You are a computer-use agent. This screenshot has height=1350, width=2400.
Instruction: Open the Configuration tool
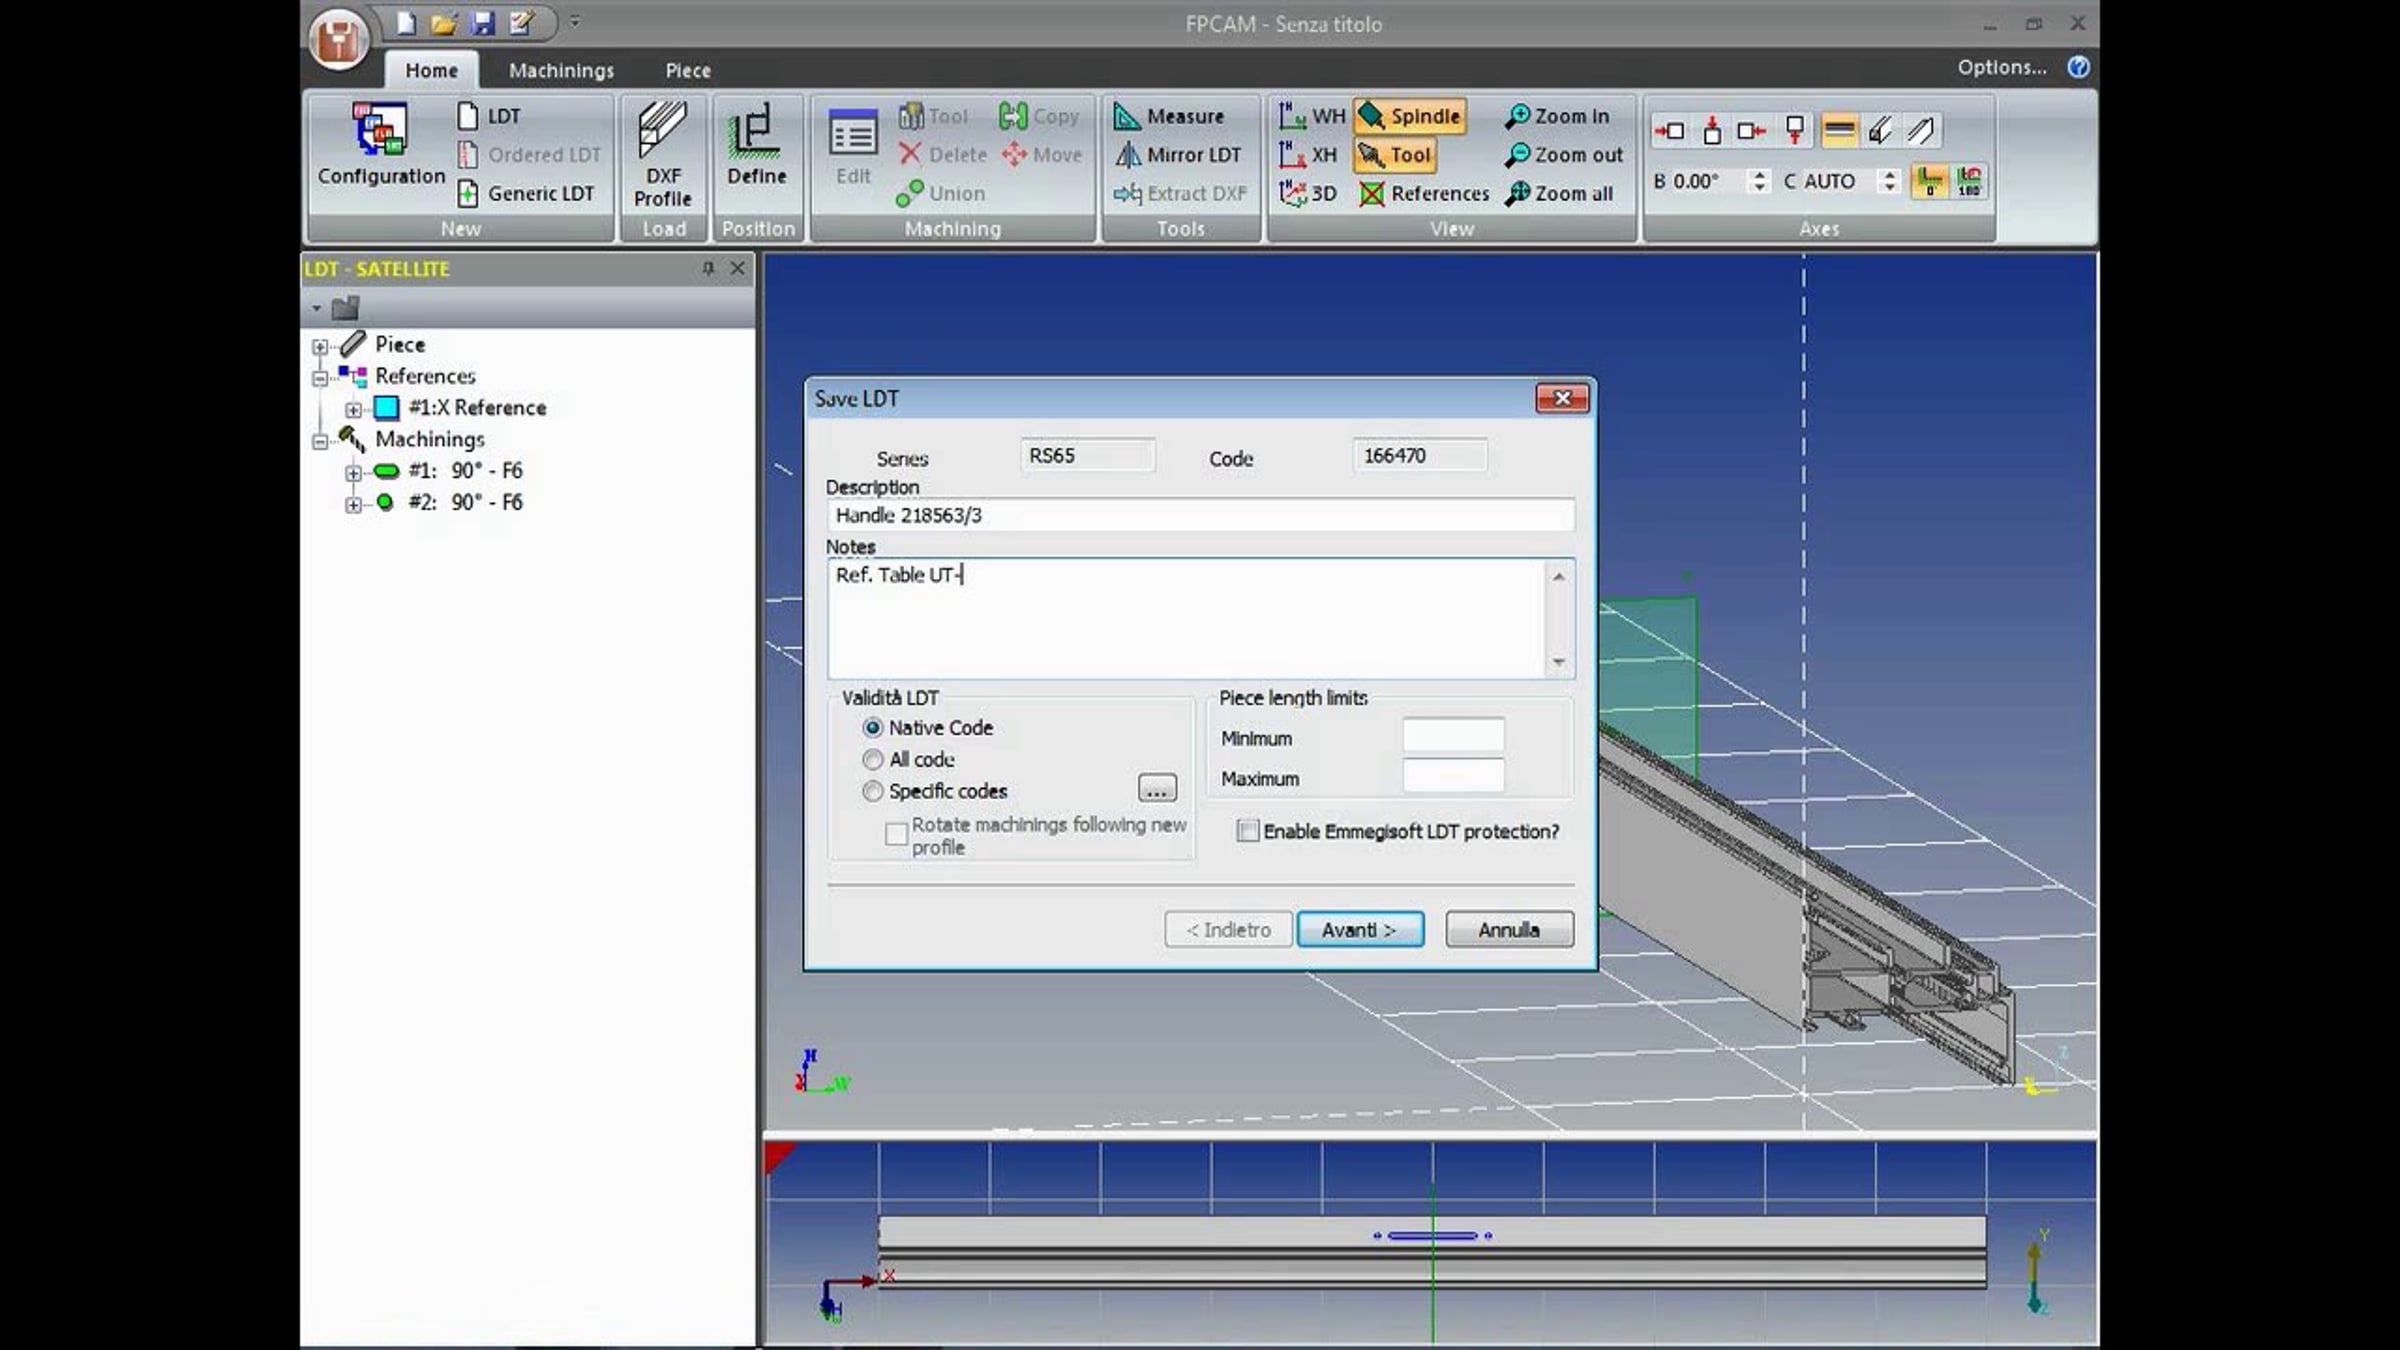coord(381,146)
